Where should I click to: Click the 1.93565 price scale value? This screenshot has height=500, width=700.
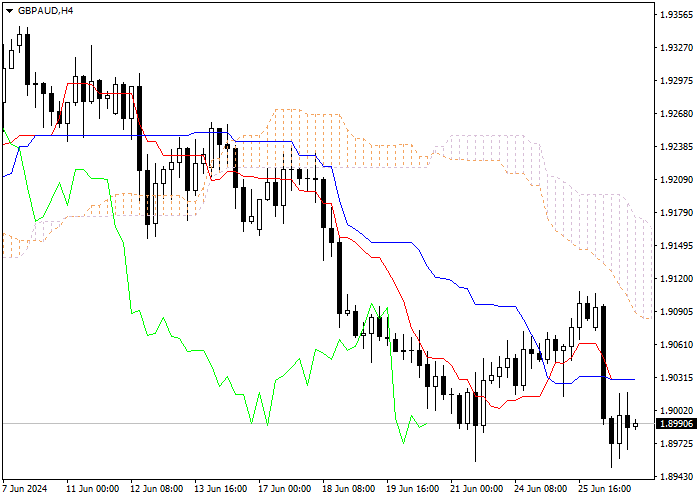(x=677, y=15)
